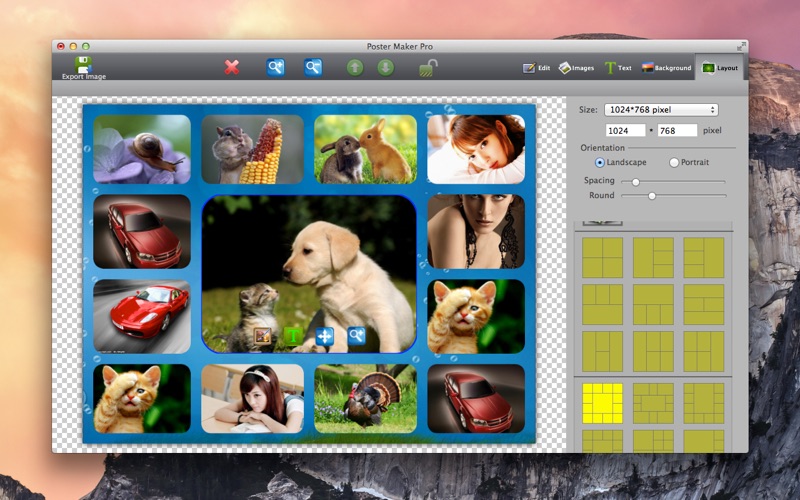The image size is (800, 500).
Task: Click the edit picture icon on puppy photo
Action: [263, 337]
